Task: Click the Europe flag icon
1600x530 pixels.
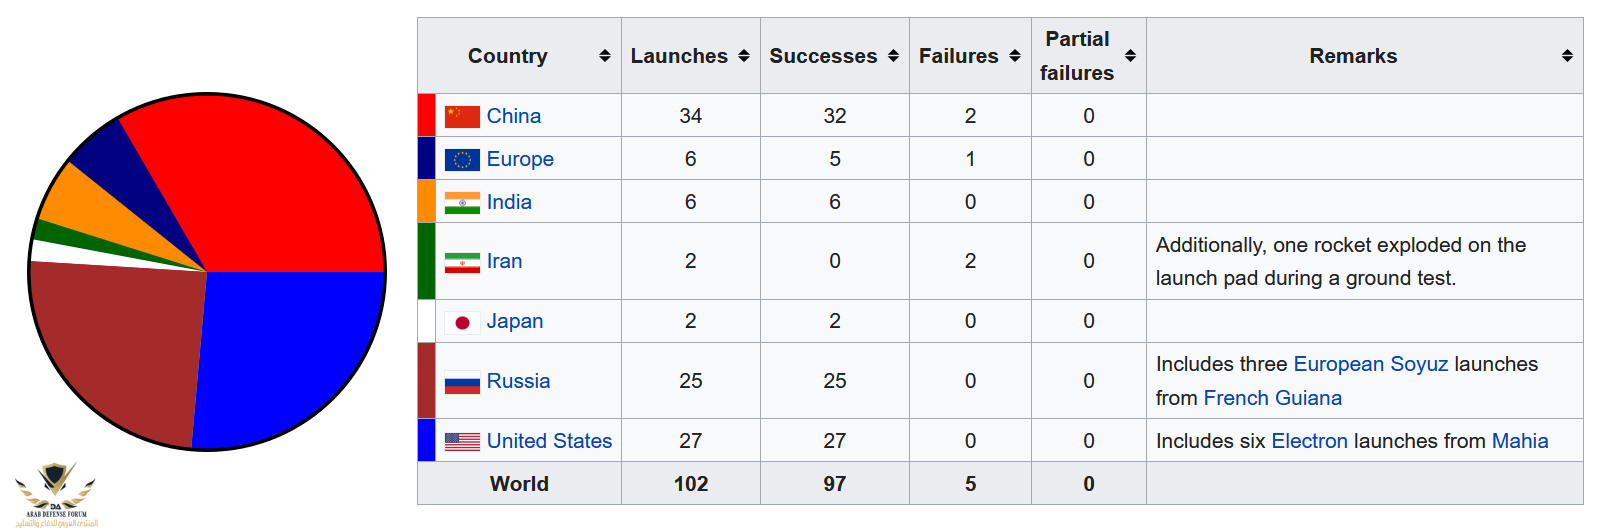Action: click(x=462, y=159)
